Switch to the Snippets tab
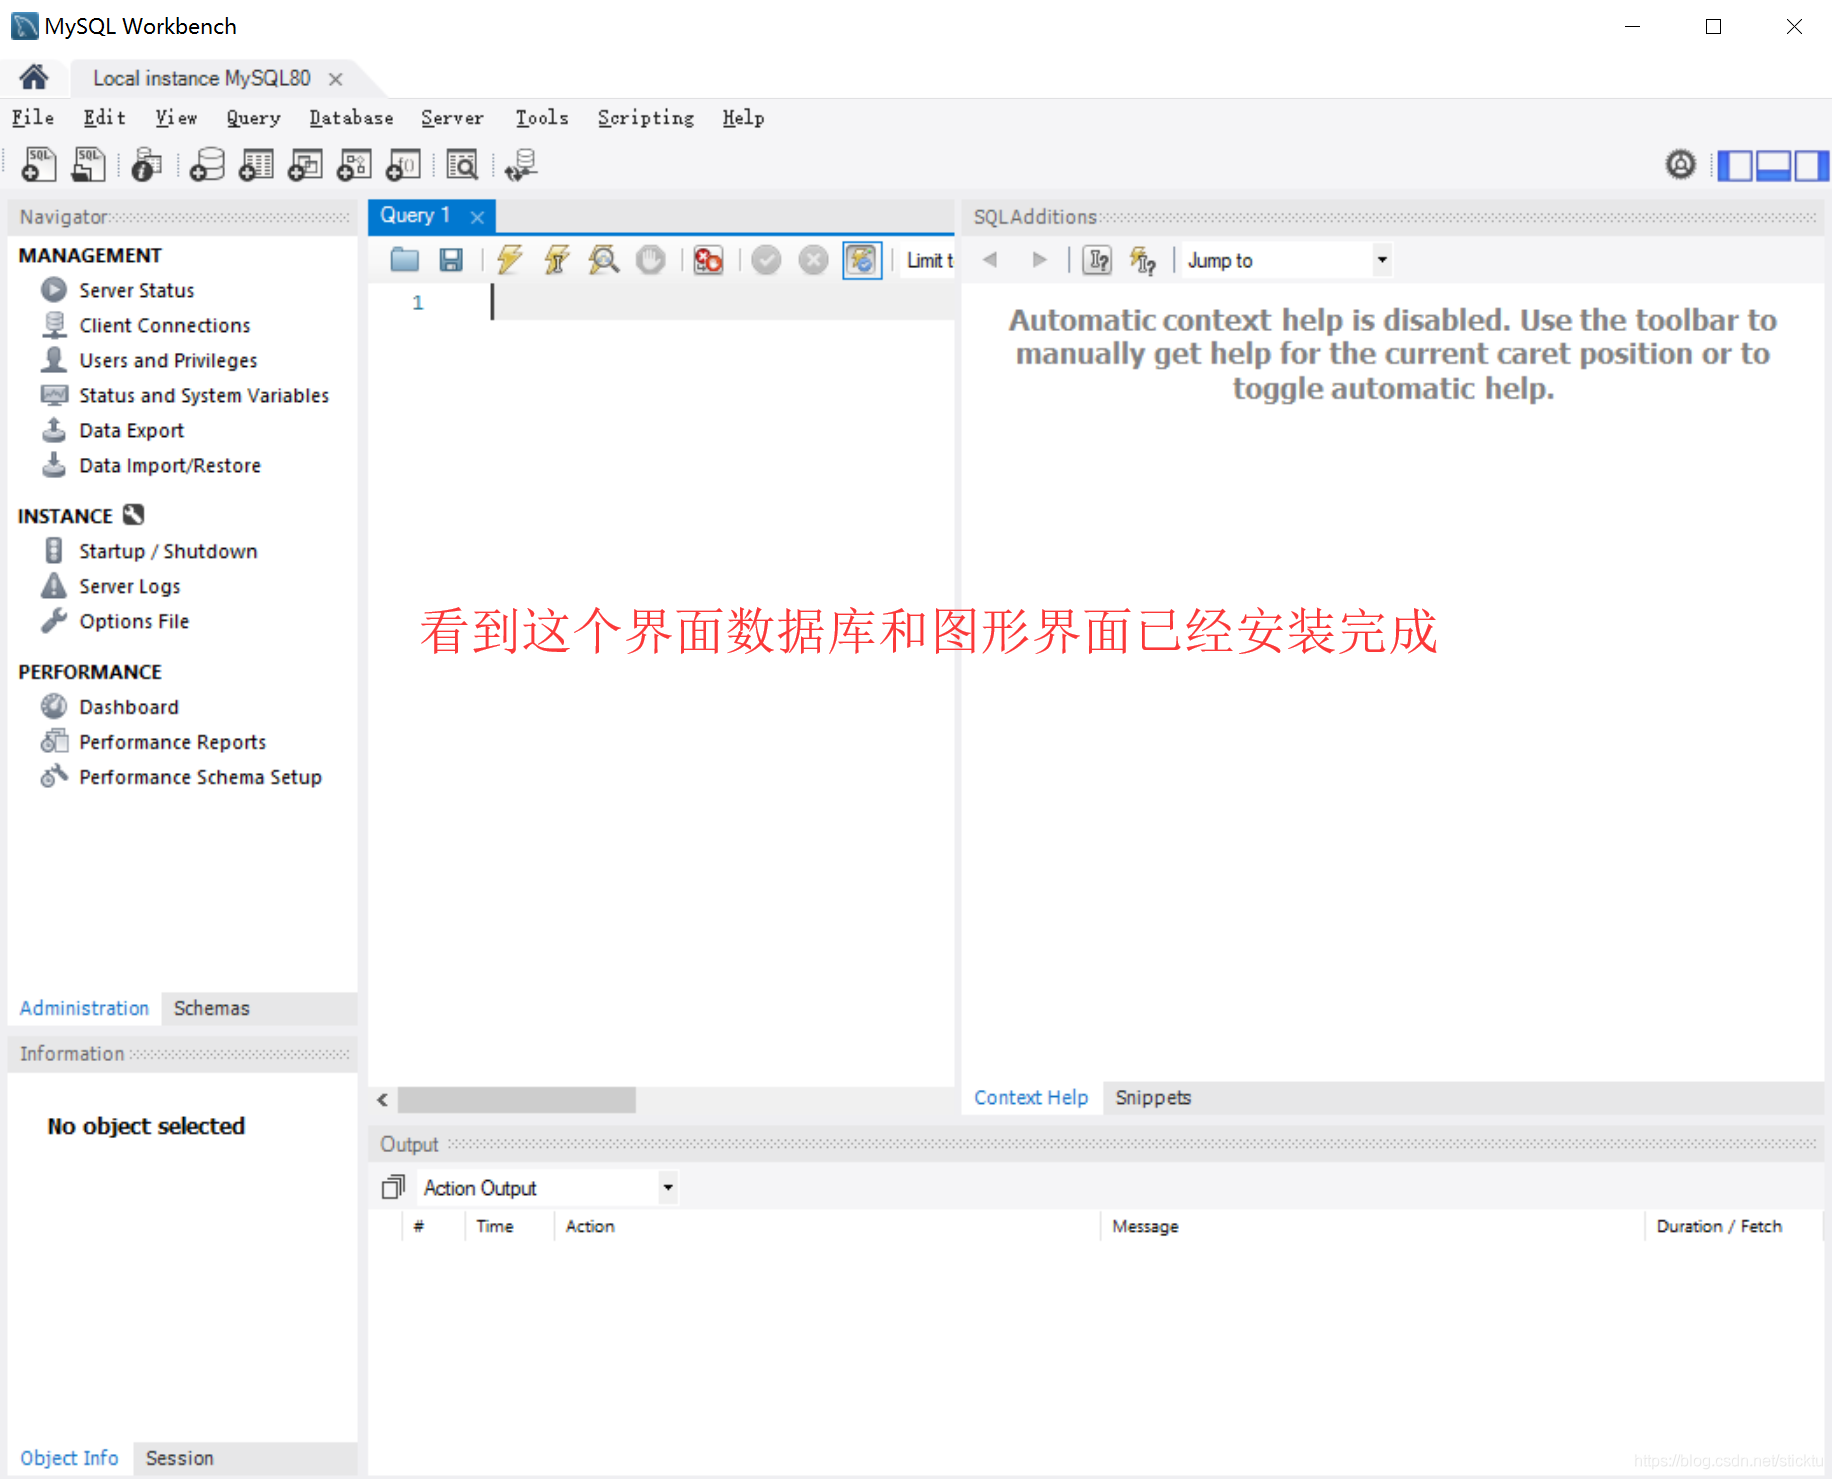This screenshot has height=1479, width=1832. click(x=1153, y=1097)
